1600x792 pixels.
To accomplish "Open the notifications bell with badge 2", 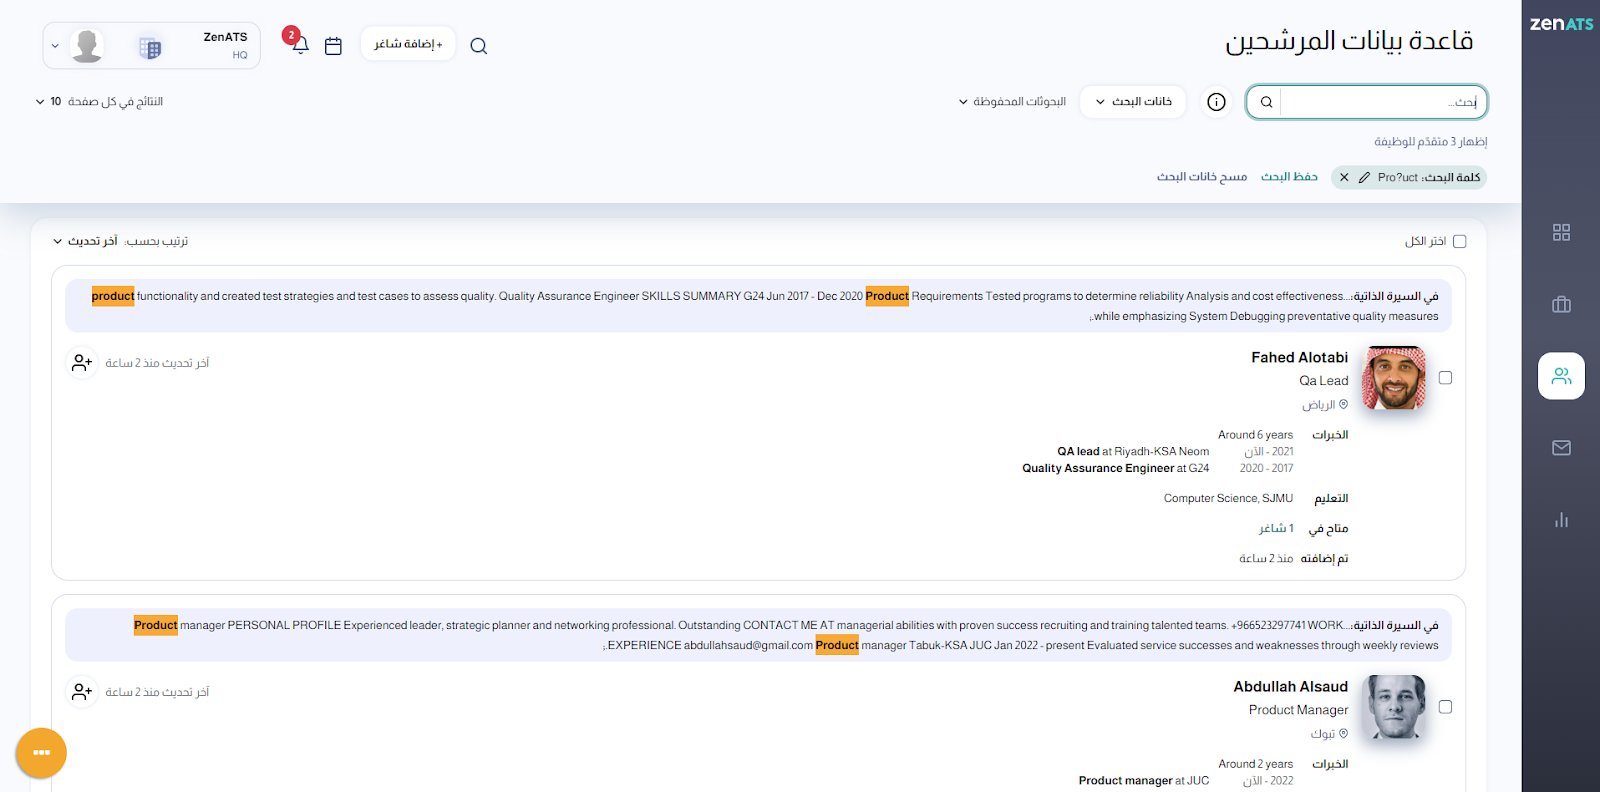I will click(x=299, y=44).
